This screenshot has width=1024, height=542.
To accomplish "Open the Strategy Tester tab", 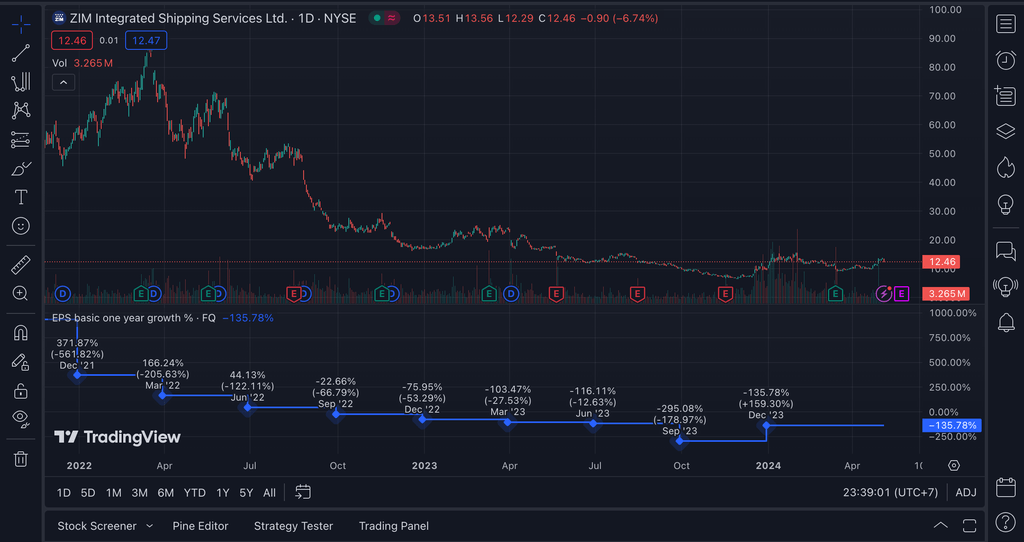I will [293, 526].
